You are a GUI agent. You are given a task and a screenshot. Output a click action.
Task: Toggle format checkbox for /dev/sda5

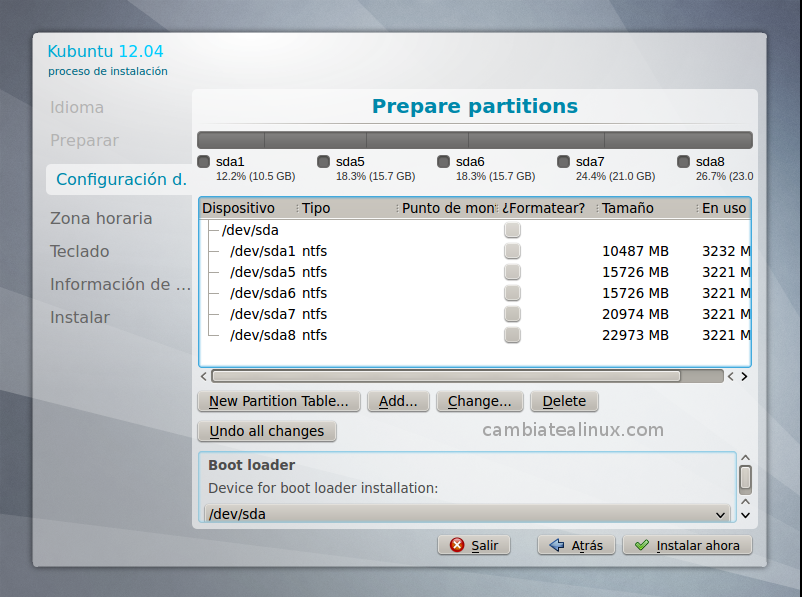(x=512, y=272)
